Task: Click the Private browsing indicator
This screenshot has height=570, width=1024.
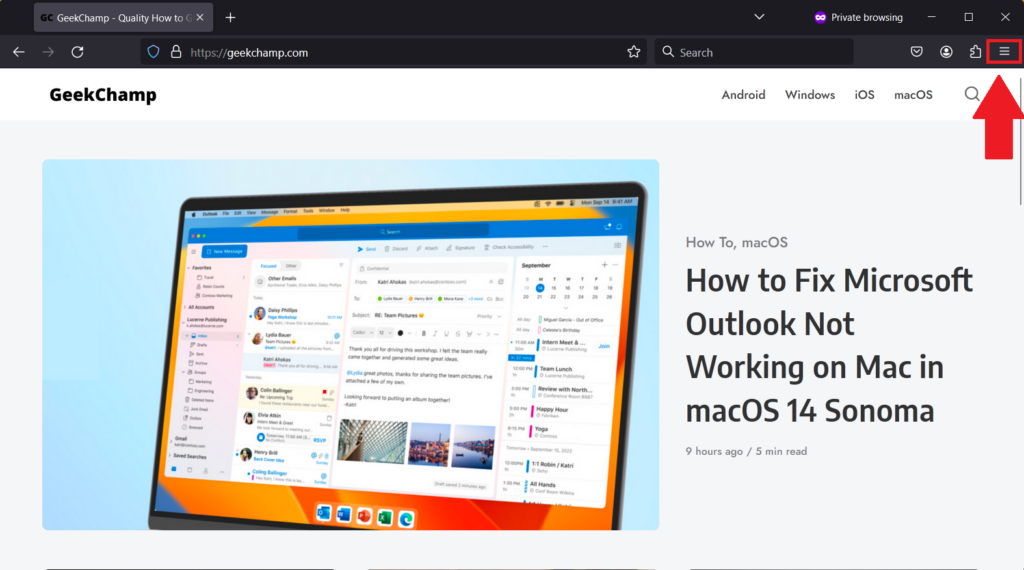Action: (x=858, y=18)
